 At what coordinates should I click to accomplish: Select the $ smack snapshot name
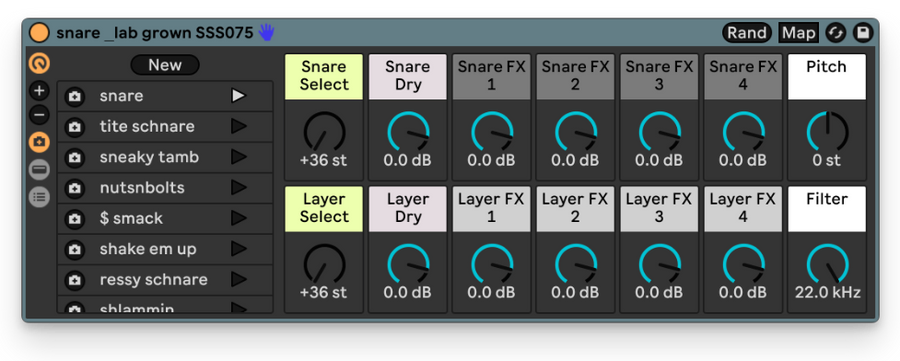click(x=131, y=218)
